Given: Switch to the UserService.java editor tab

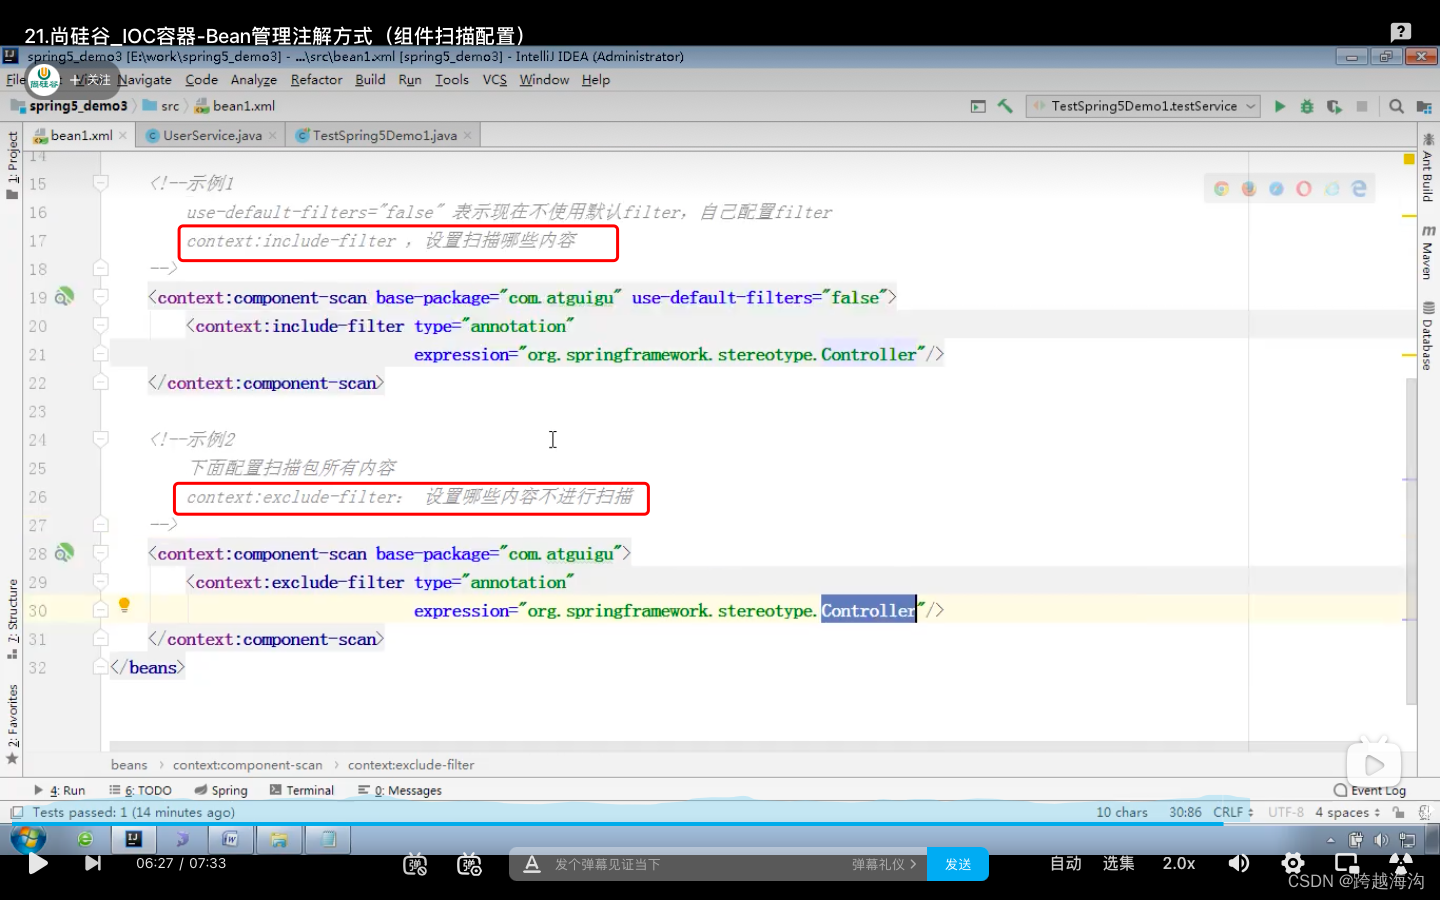Looking at the screenshot, I should pyautogui.click(x=212, y=135).
